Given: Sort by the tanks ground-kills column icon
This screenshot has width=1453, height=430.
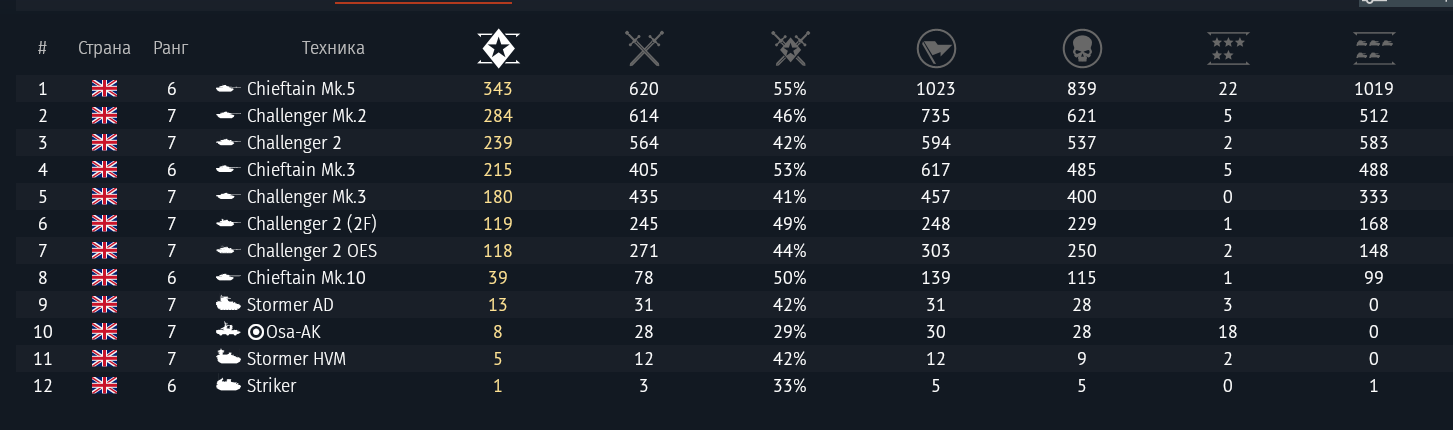Looking at the screenshot, I should 1373,47.
